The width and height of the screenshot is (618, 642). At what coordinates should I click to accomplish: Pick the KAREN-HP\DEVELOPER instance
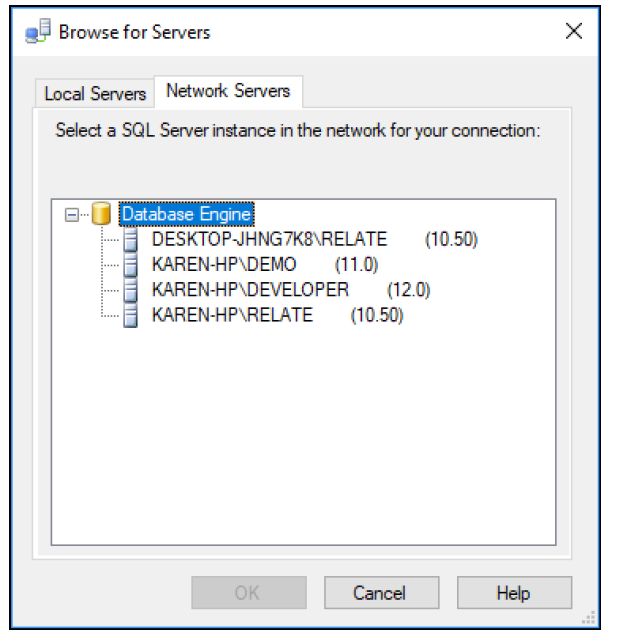pyautogui.click(x=291, y=290)
